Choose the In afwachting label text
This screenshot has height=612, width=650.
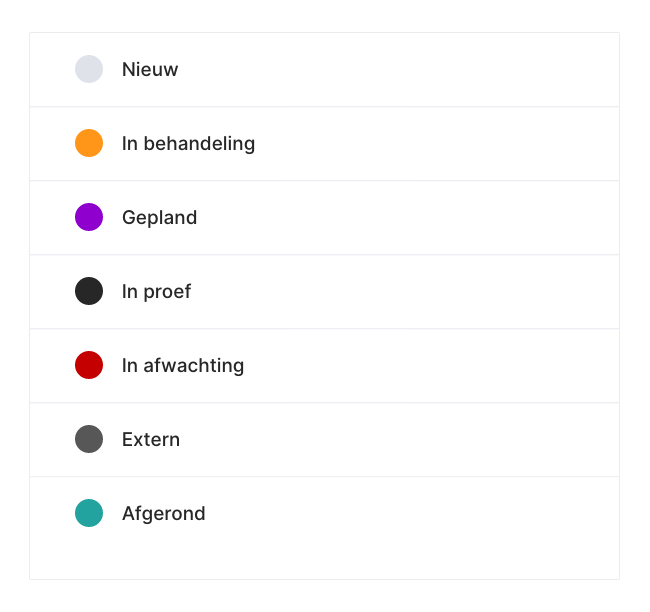[x=183, y=366]
